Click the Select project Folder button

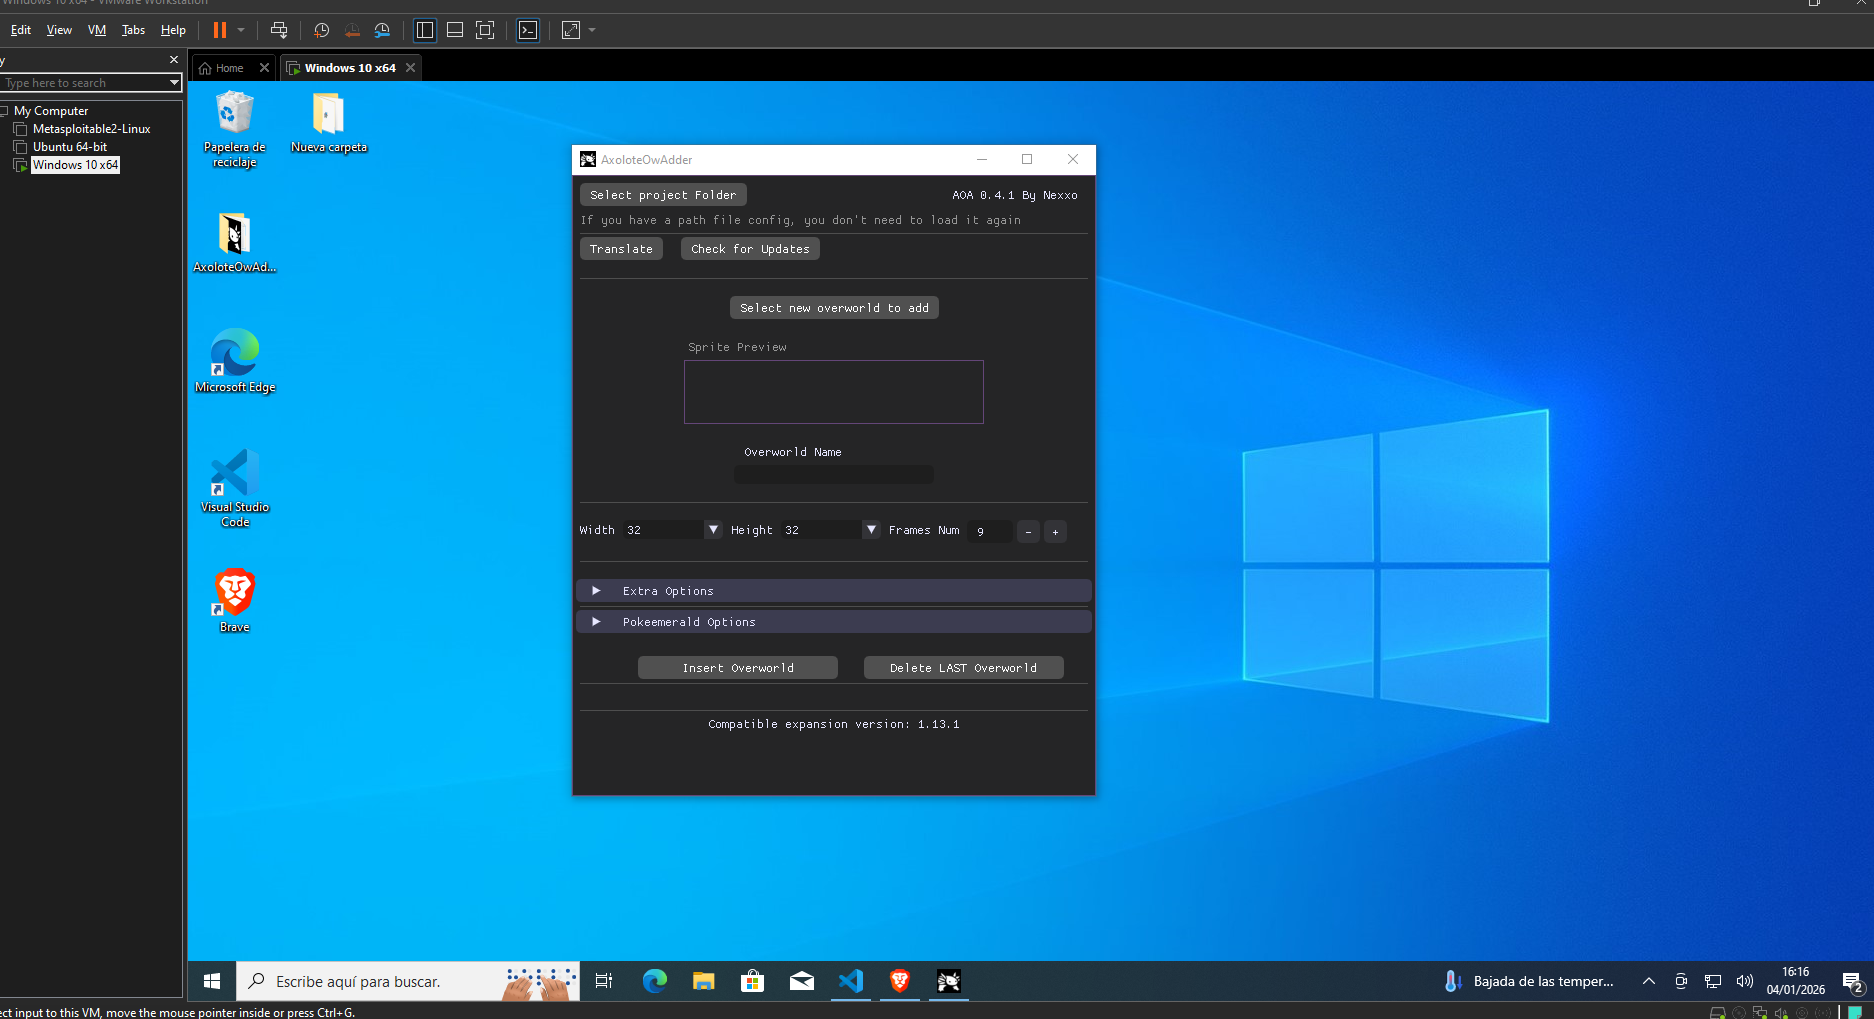click(x=662, y=195)
